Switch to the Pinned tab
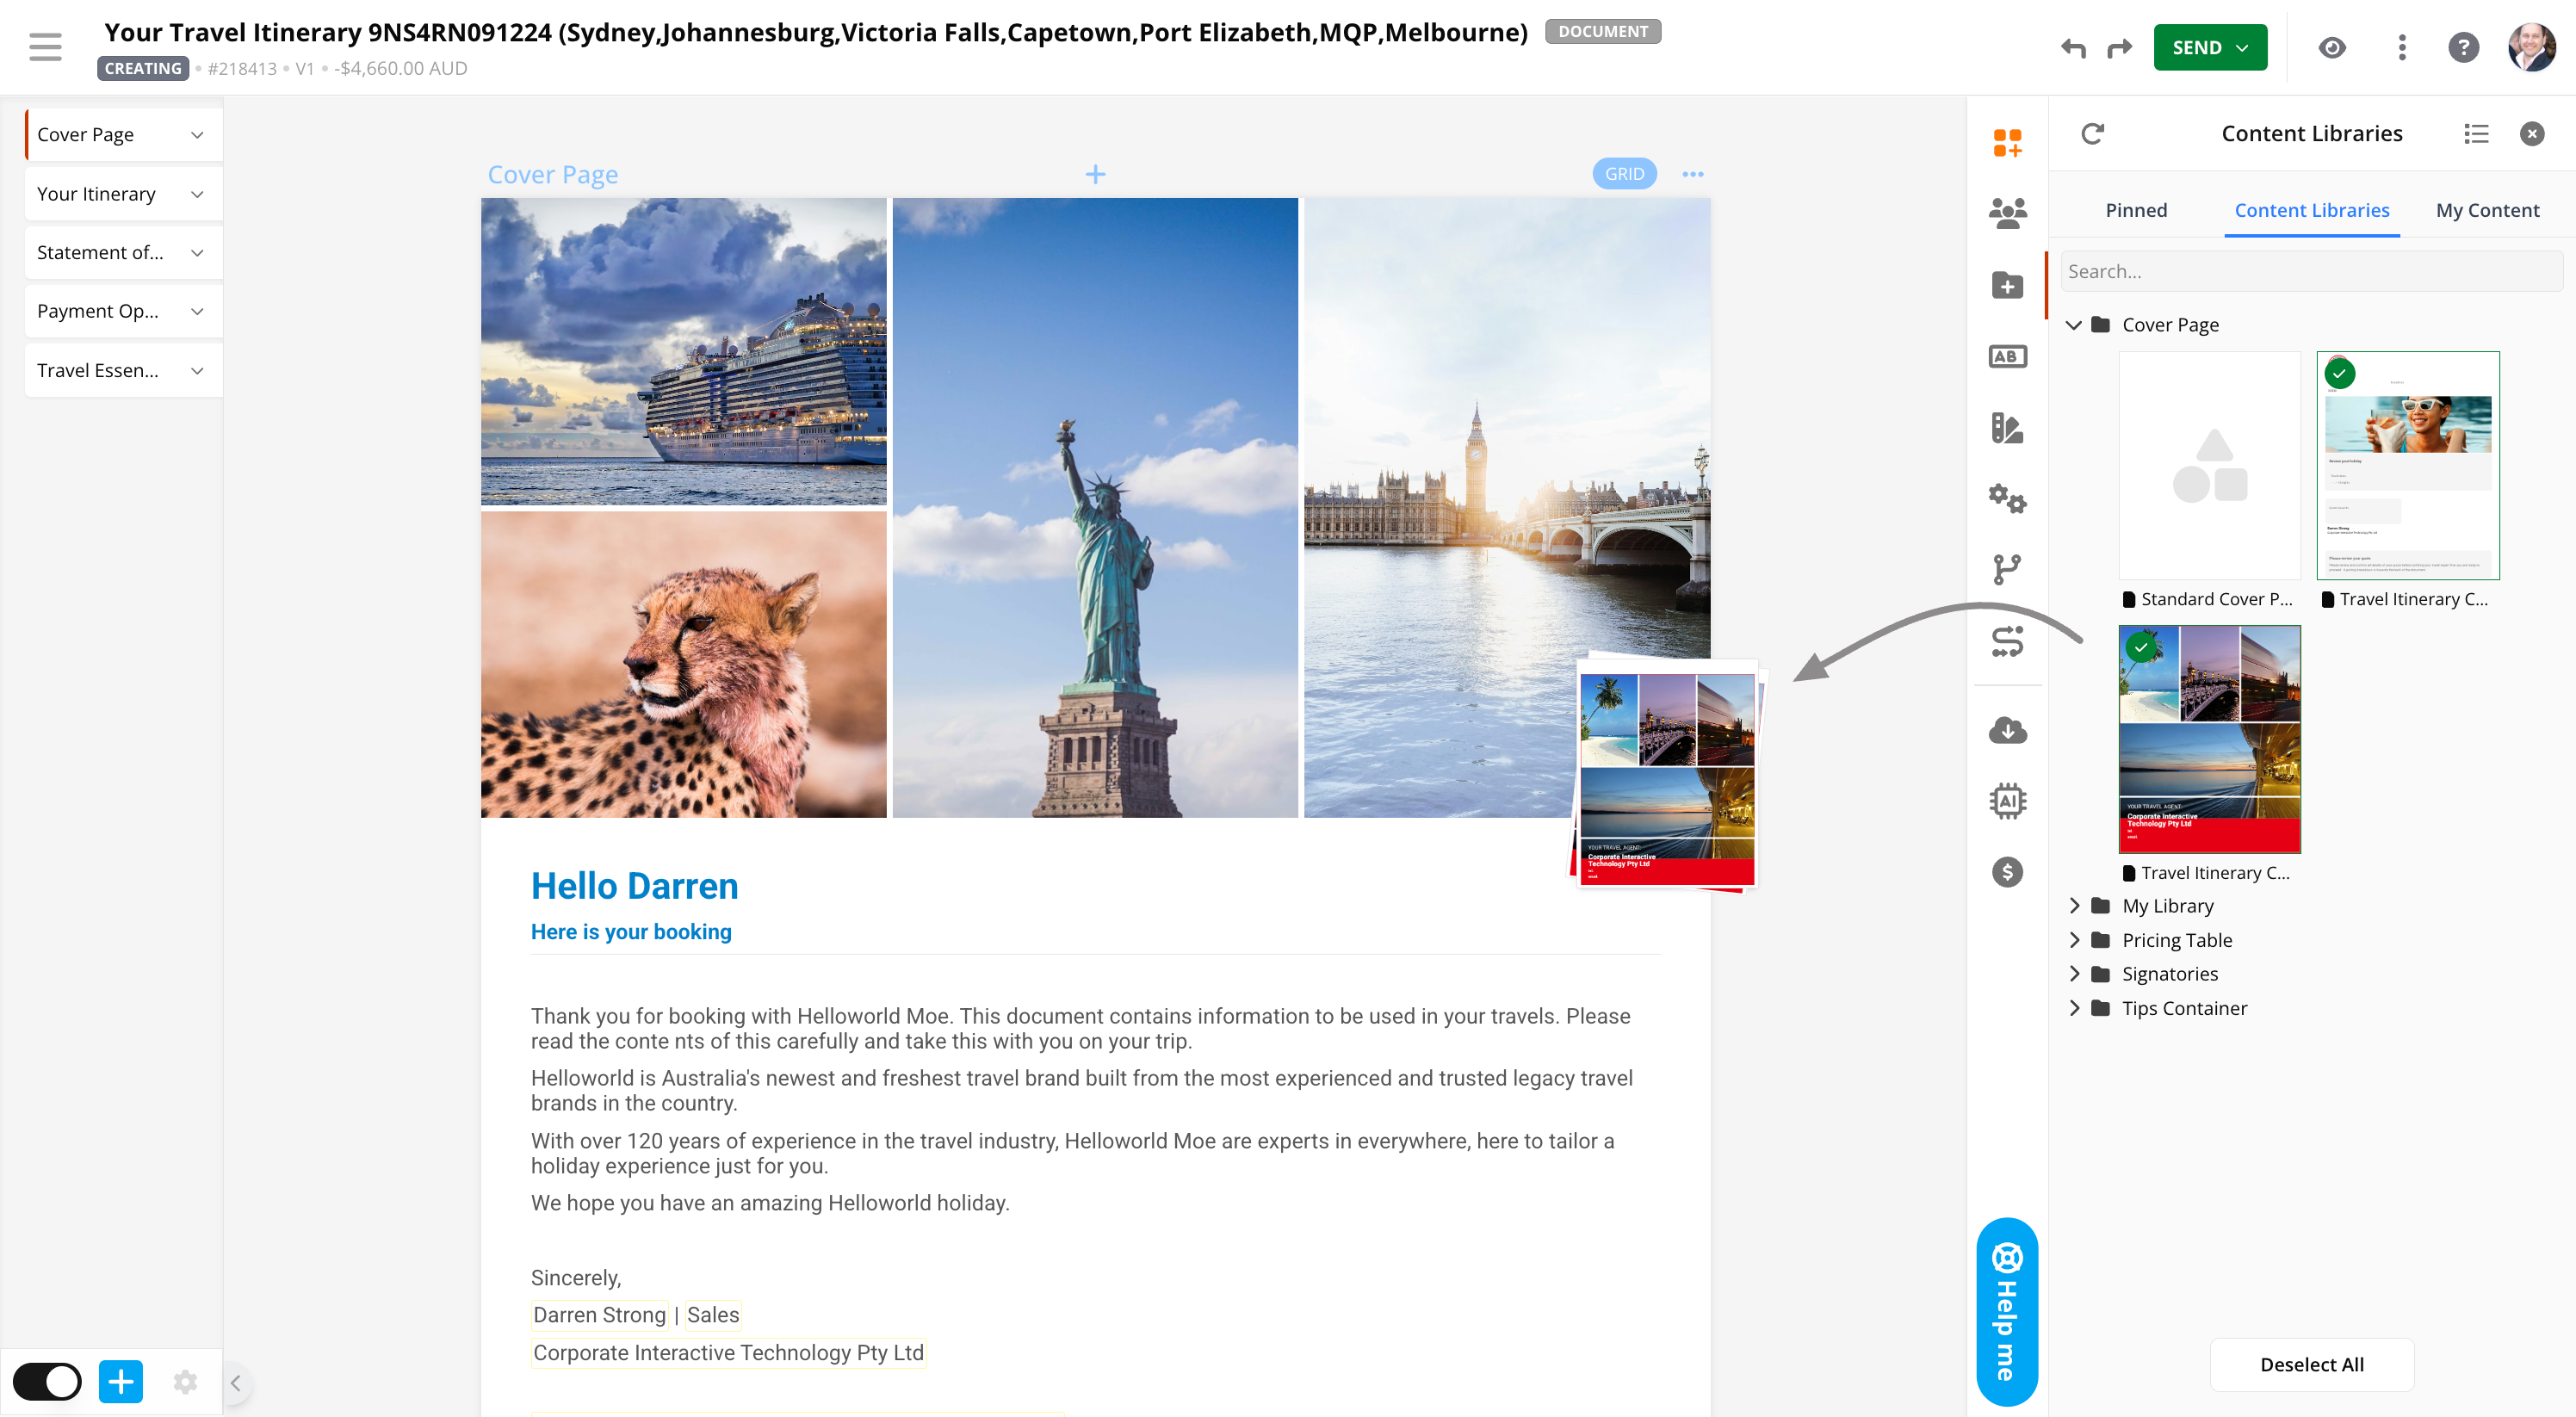This screenshot has height=1417, width=2576. click(2135, 210)
